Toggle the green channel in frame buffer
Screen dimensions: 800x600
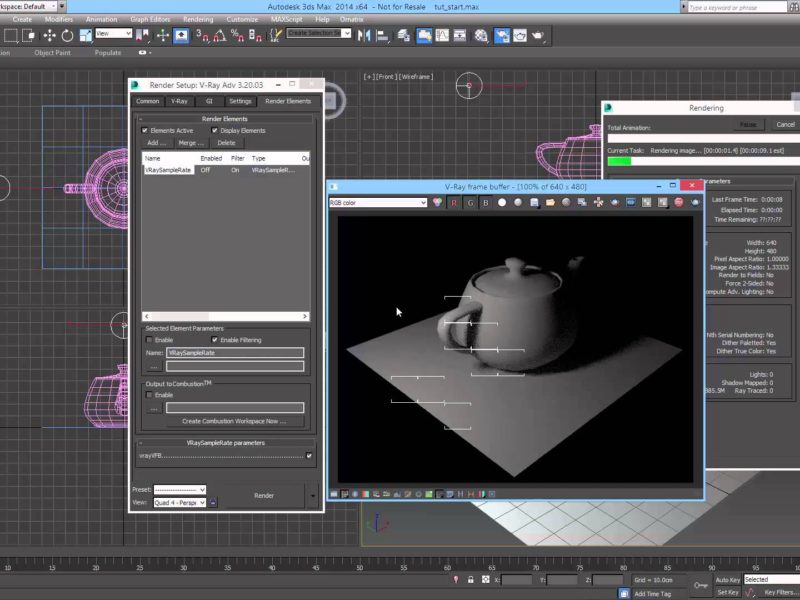[x=470, y=203]
